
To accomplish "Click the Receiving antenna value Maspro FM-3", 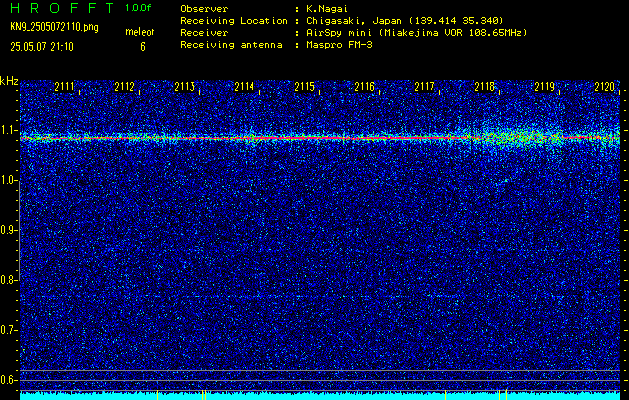I will click(x=339, y=45).
